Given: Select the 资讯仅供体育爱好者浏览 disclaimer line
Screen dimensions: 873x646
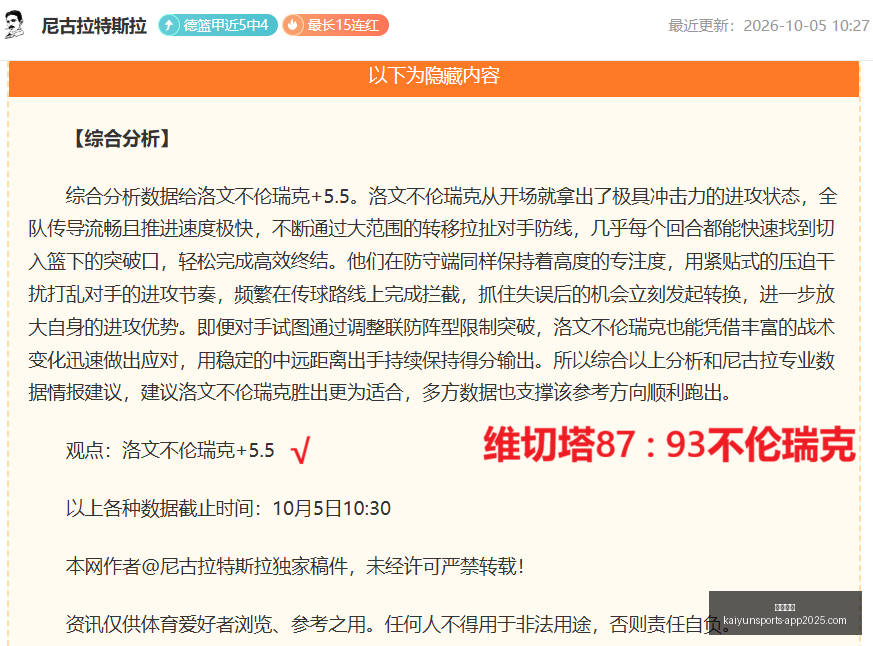Looking at the screenshot, I should 399,624.
